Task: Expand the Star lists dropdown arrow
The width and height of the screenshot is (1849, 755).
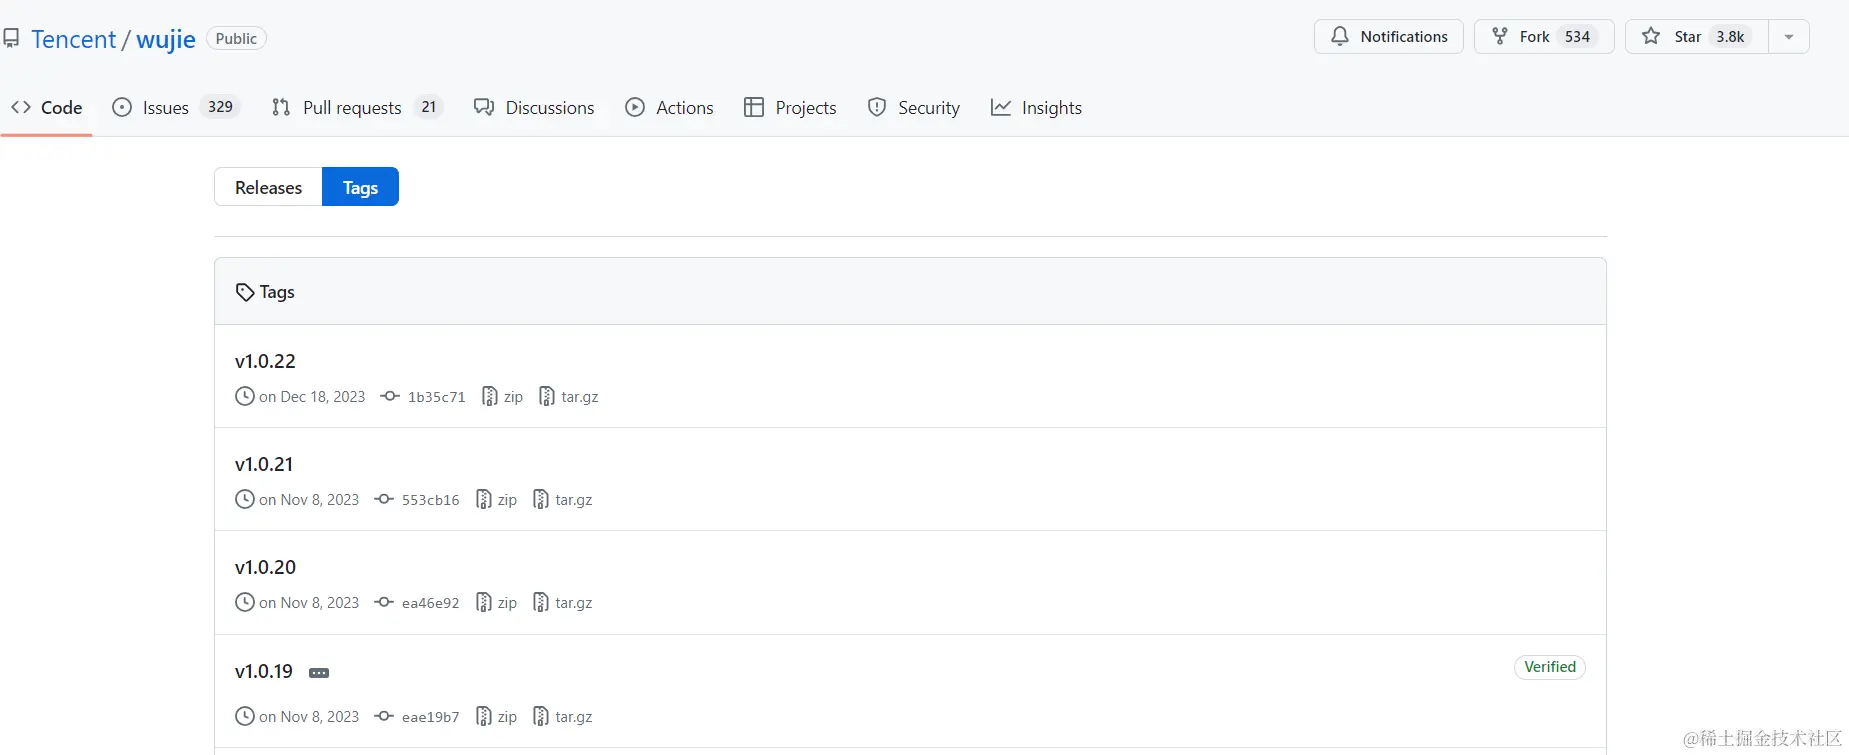Action: pos(1789,36)
